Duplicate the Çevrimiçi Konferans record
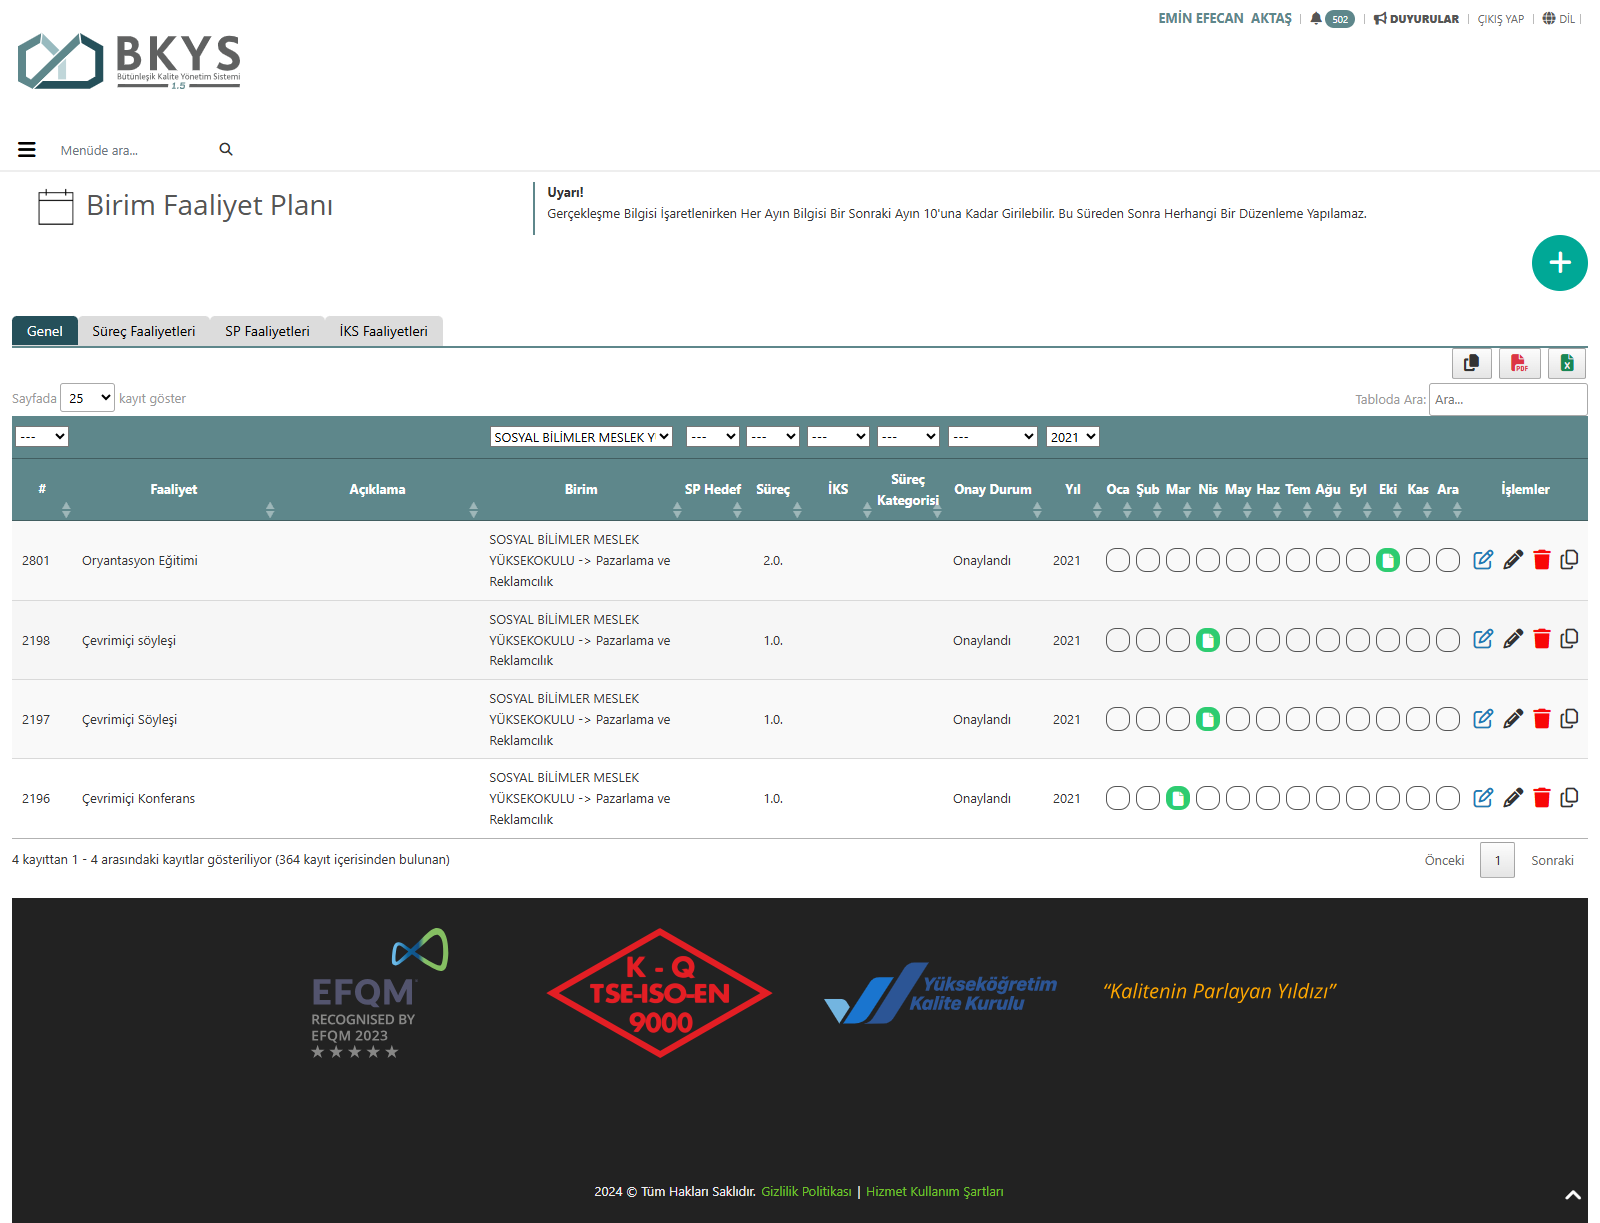Viewport: 1600px width, 1223px height. pos(1569,798)
